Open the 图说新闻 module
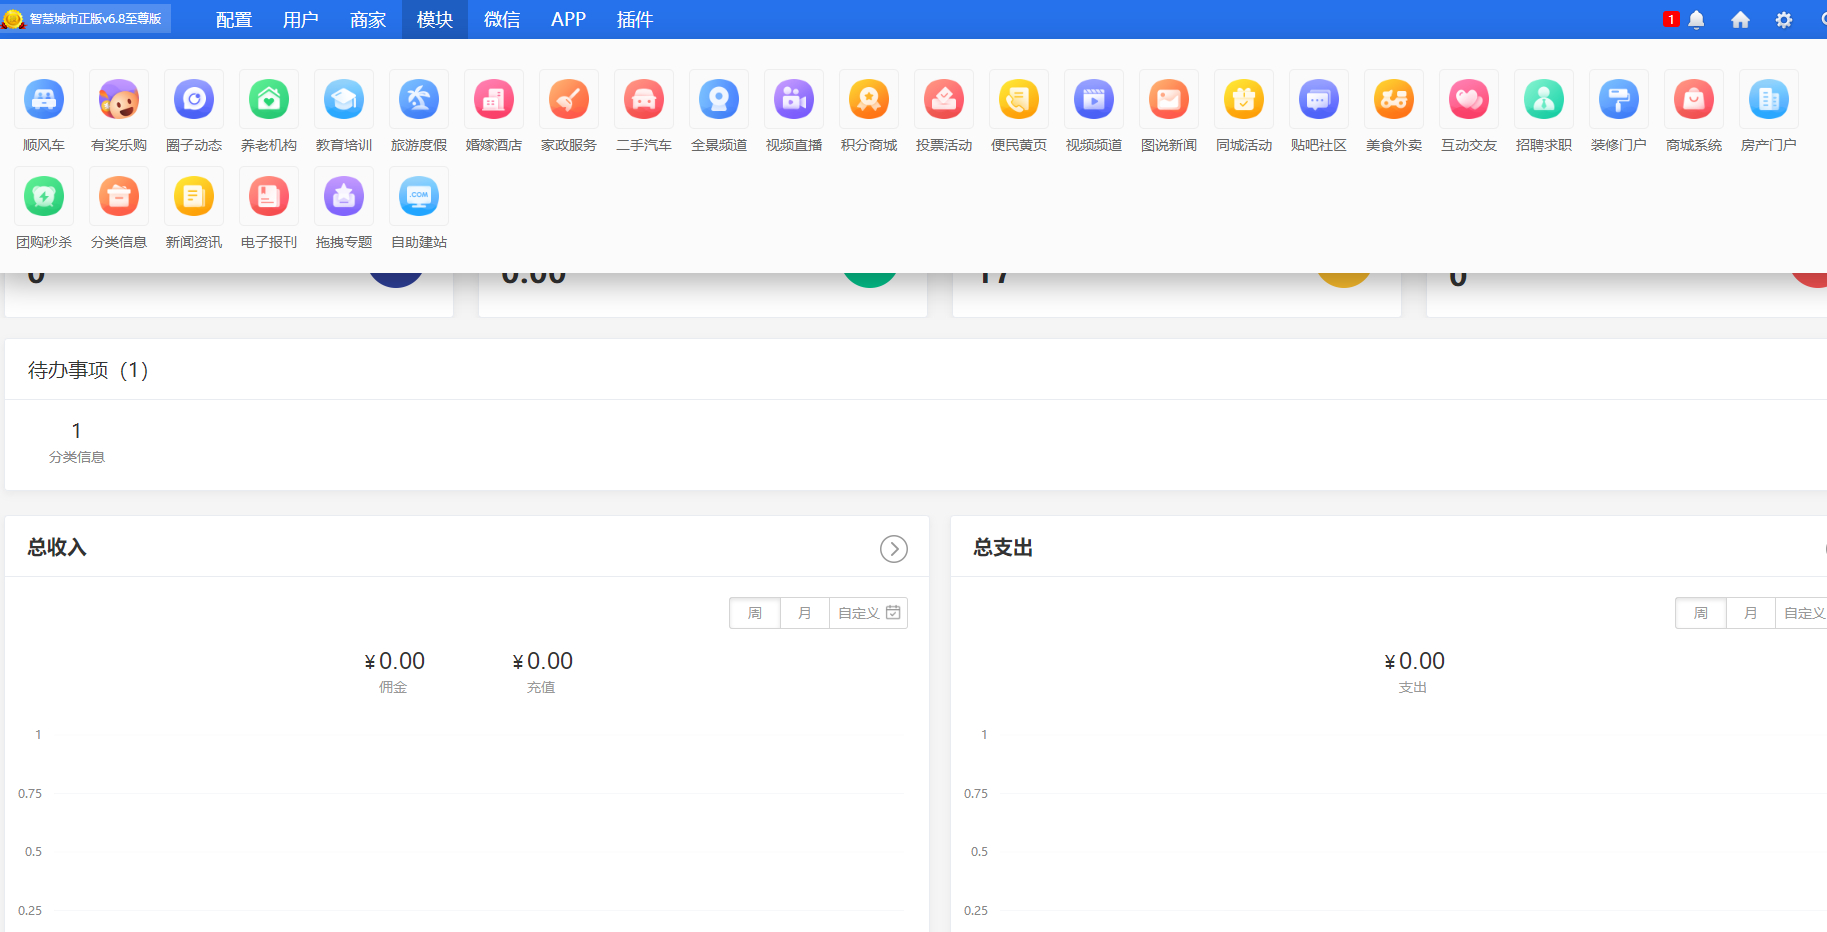The height and width of the screenshot is (932, 1827). (1169, 112)
